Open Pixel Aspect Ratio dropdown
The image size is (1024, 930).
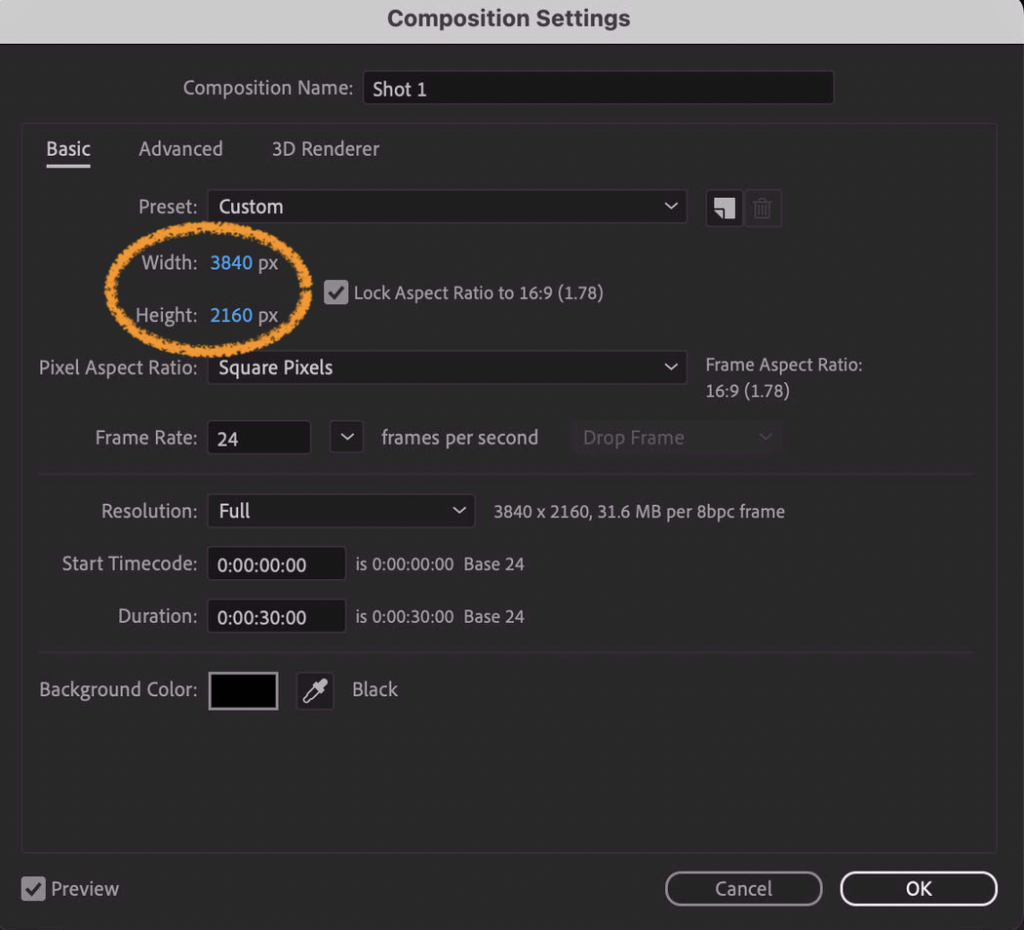coord(447,367)
